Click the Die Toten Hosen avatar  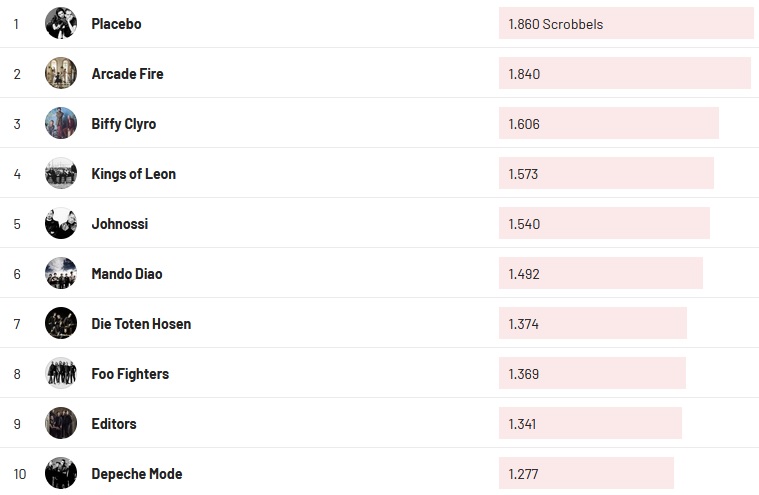pyautogui.click(x=61, y=323)
